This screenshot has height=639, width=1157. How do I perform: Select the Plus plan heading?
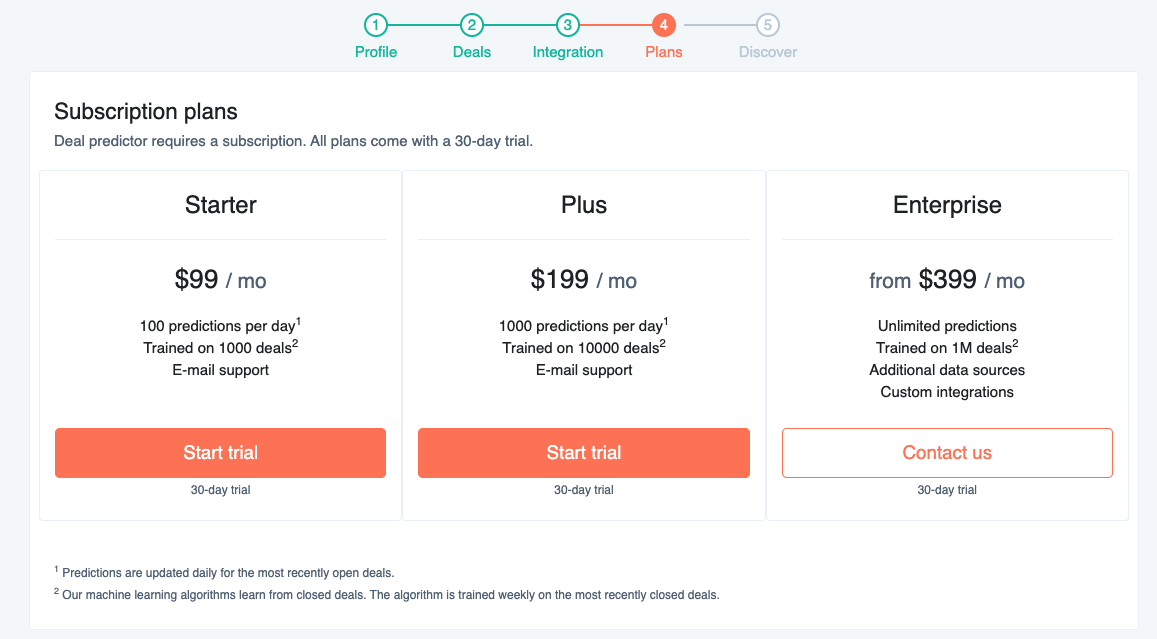pyautogui.click(x=584, y=205)
